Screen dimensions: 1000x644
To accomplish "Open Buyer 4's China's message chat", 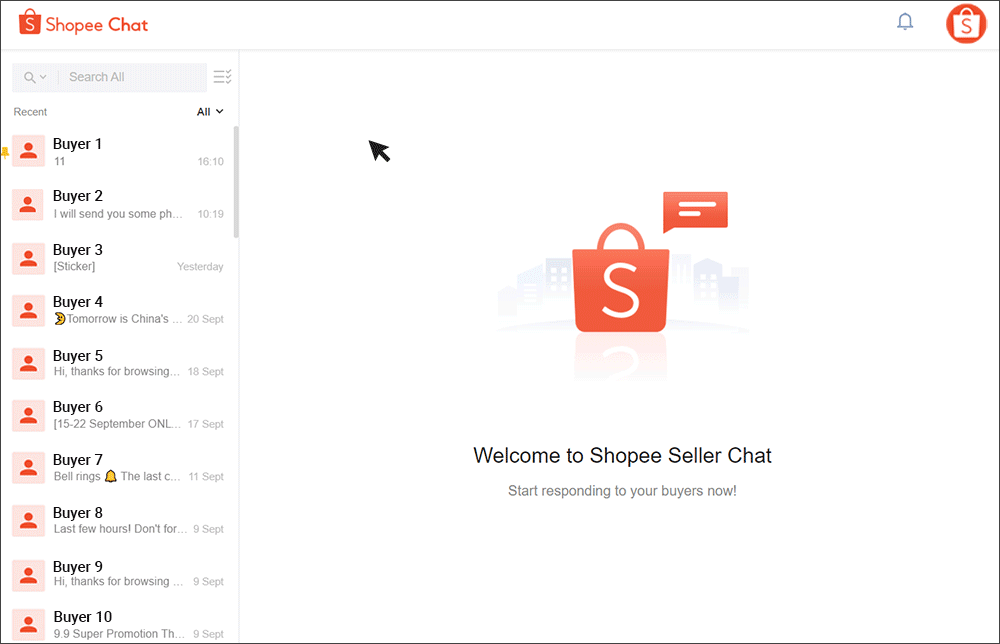I will 120,310.
